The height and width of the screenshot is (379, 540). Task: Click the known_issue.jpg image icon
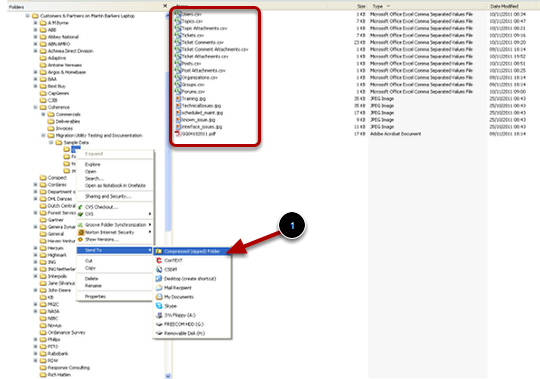click(x=178, y=120)
